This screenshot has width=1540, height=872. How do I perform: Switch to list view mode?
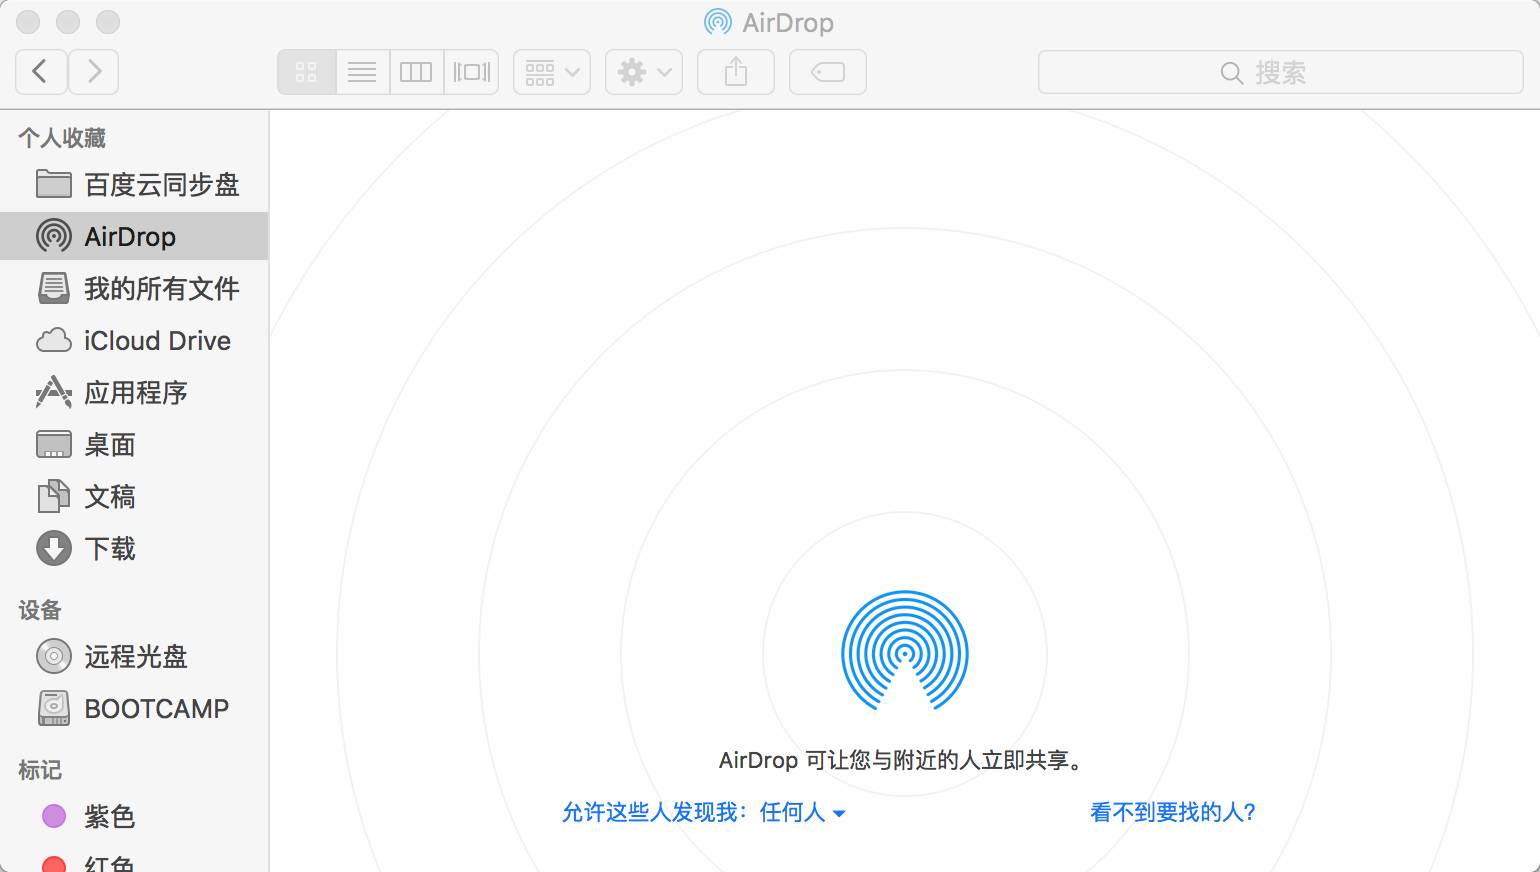[361, 72]
